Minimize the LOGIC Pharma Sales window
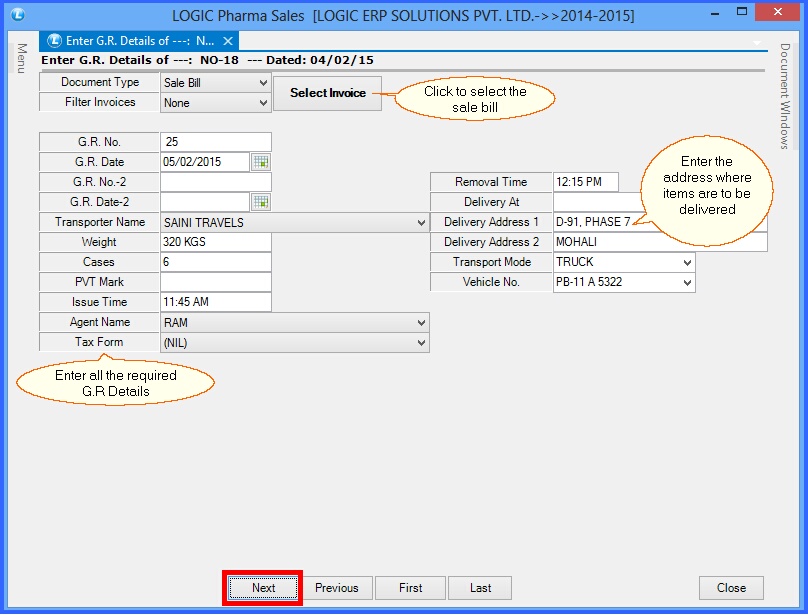This screenshot has width=808, height=615. click(x=715, y=13)
